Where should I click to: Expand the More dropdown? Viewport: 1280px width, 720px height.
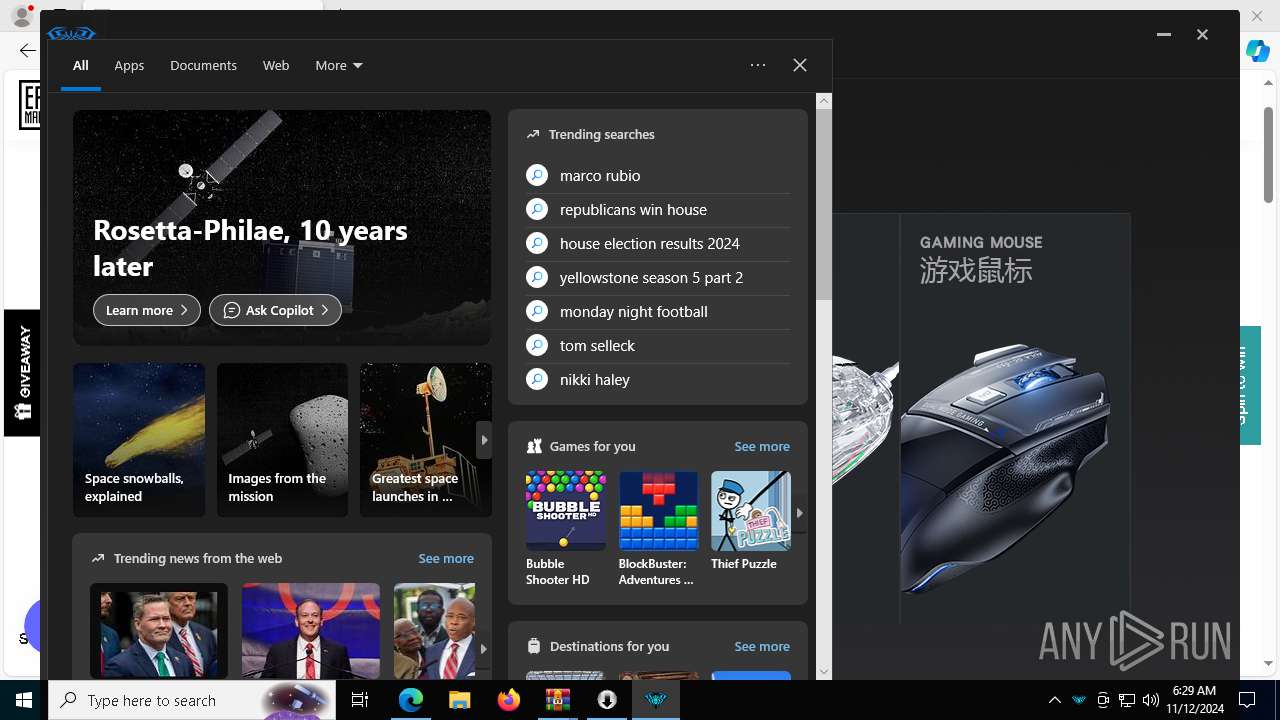(x=339, y=65)
